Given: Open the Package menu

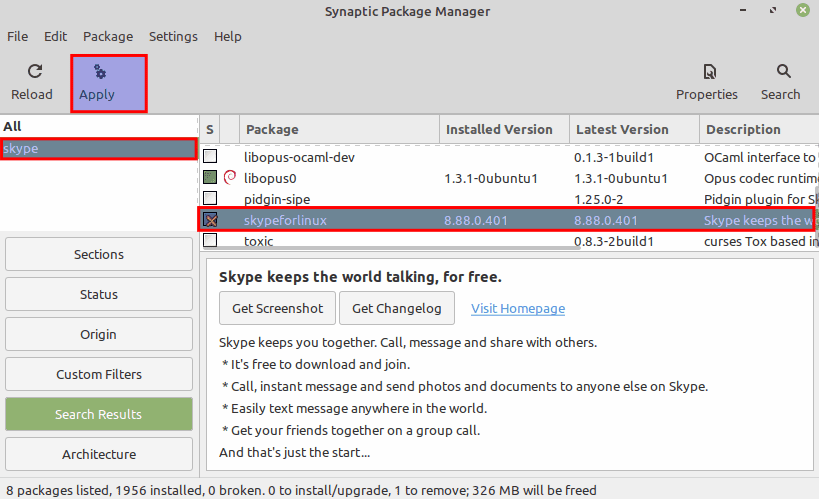Looking at the screenshot, I should [x=108, y=36].
